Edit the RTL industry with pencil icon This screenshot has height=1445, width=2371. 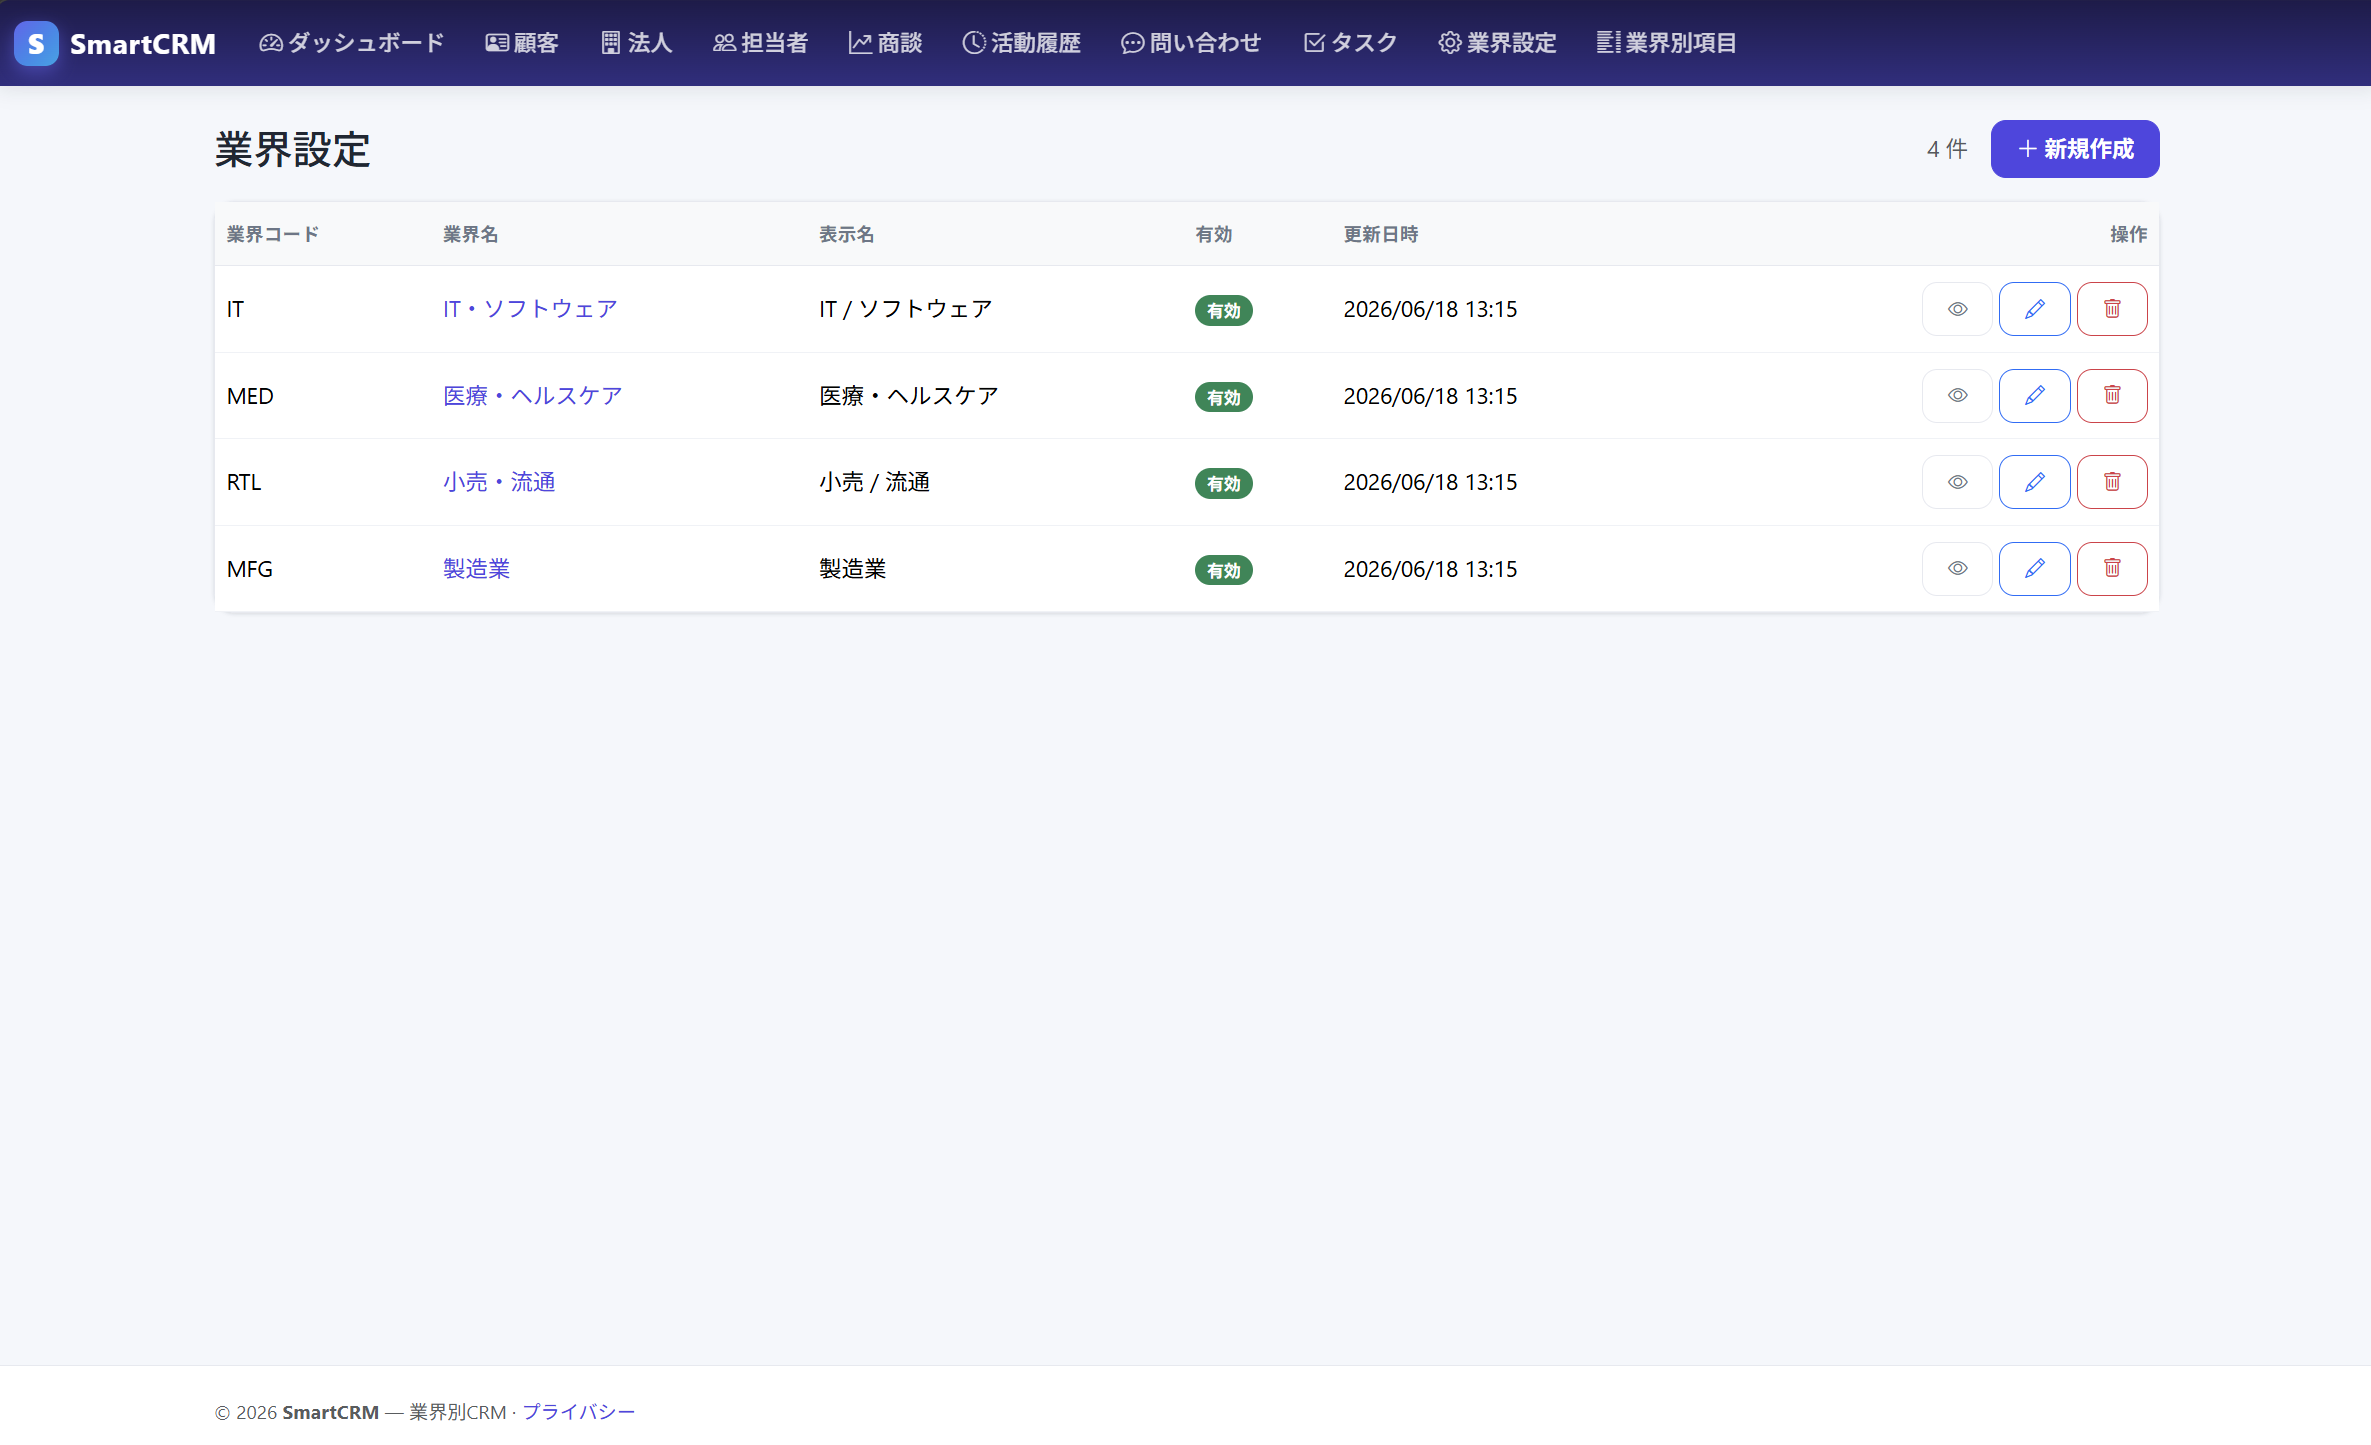point(2034,482)
